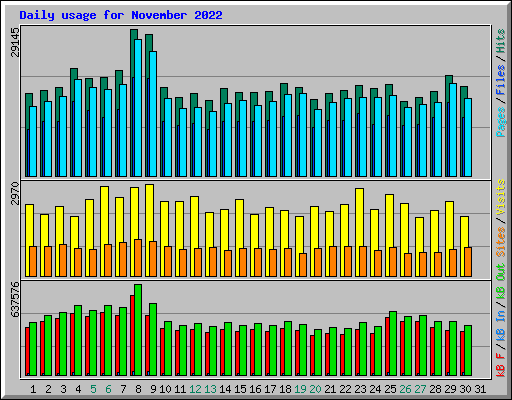
Task: Click day 1 on the x-axis
Action: click(33, 389)
